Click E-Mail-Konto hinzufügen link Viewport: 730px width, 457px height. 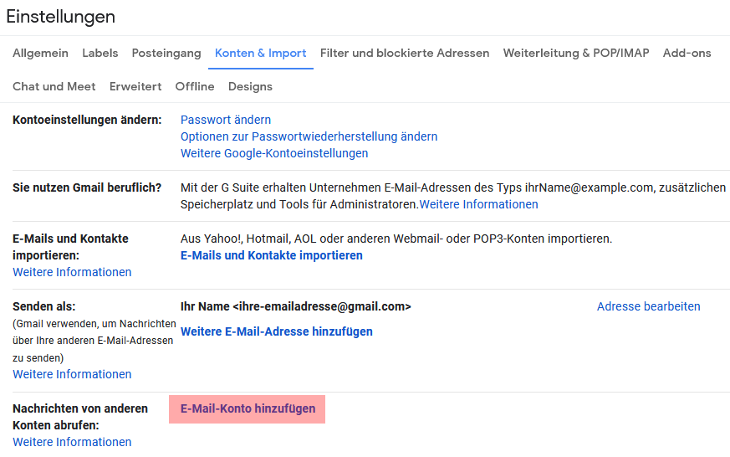248,409
